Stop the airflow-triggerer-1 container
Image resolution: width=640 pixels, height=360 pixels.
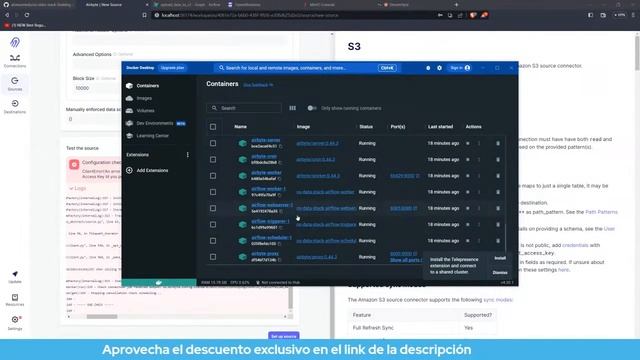click(x=468, y=224)
